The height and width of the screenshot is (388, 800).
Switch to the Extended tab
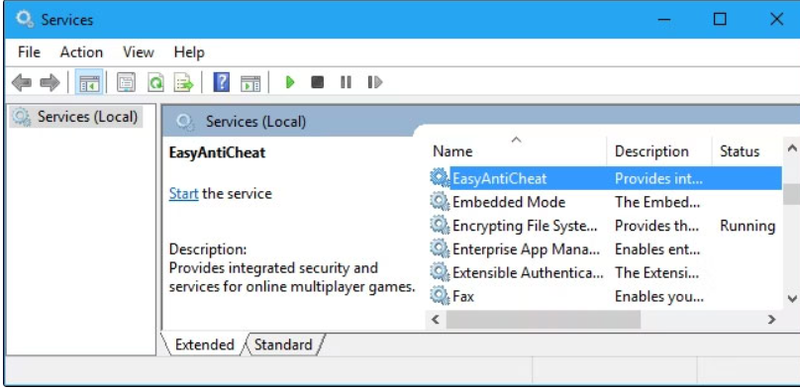(x=204, y=345)
